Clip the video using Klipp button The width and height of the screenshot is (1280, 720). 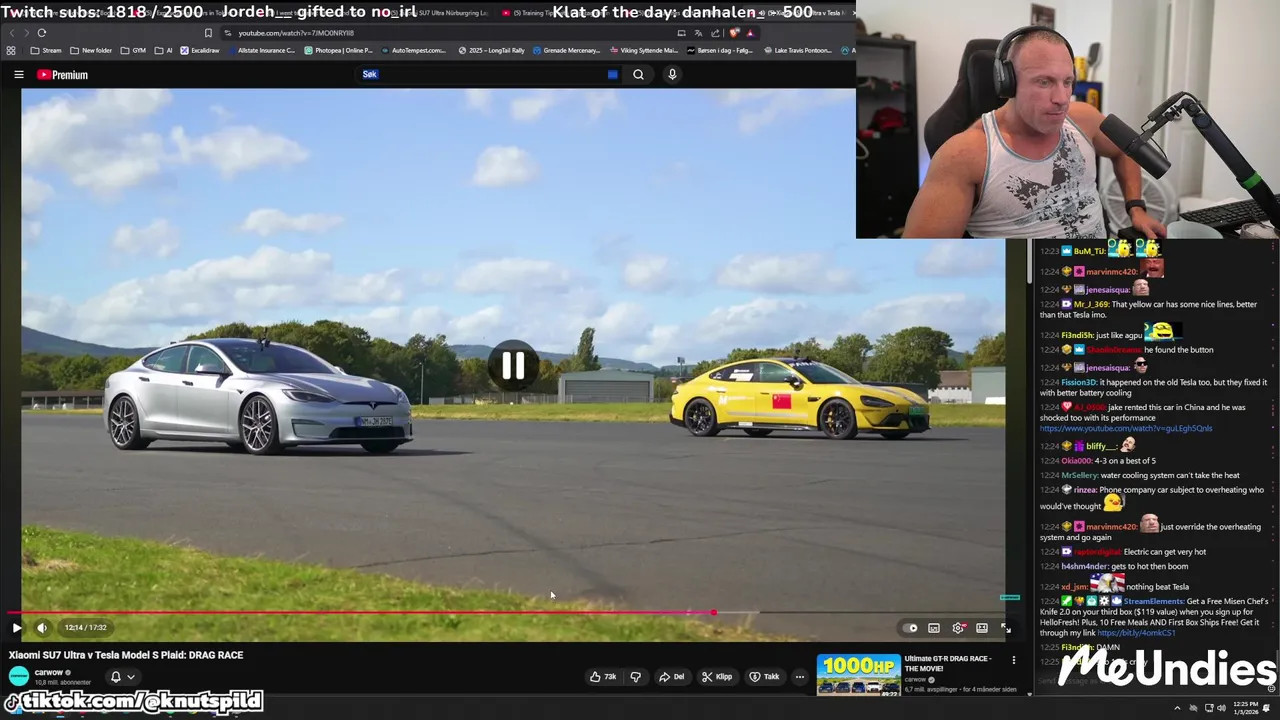coord(716,677)
